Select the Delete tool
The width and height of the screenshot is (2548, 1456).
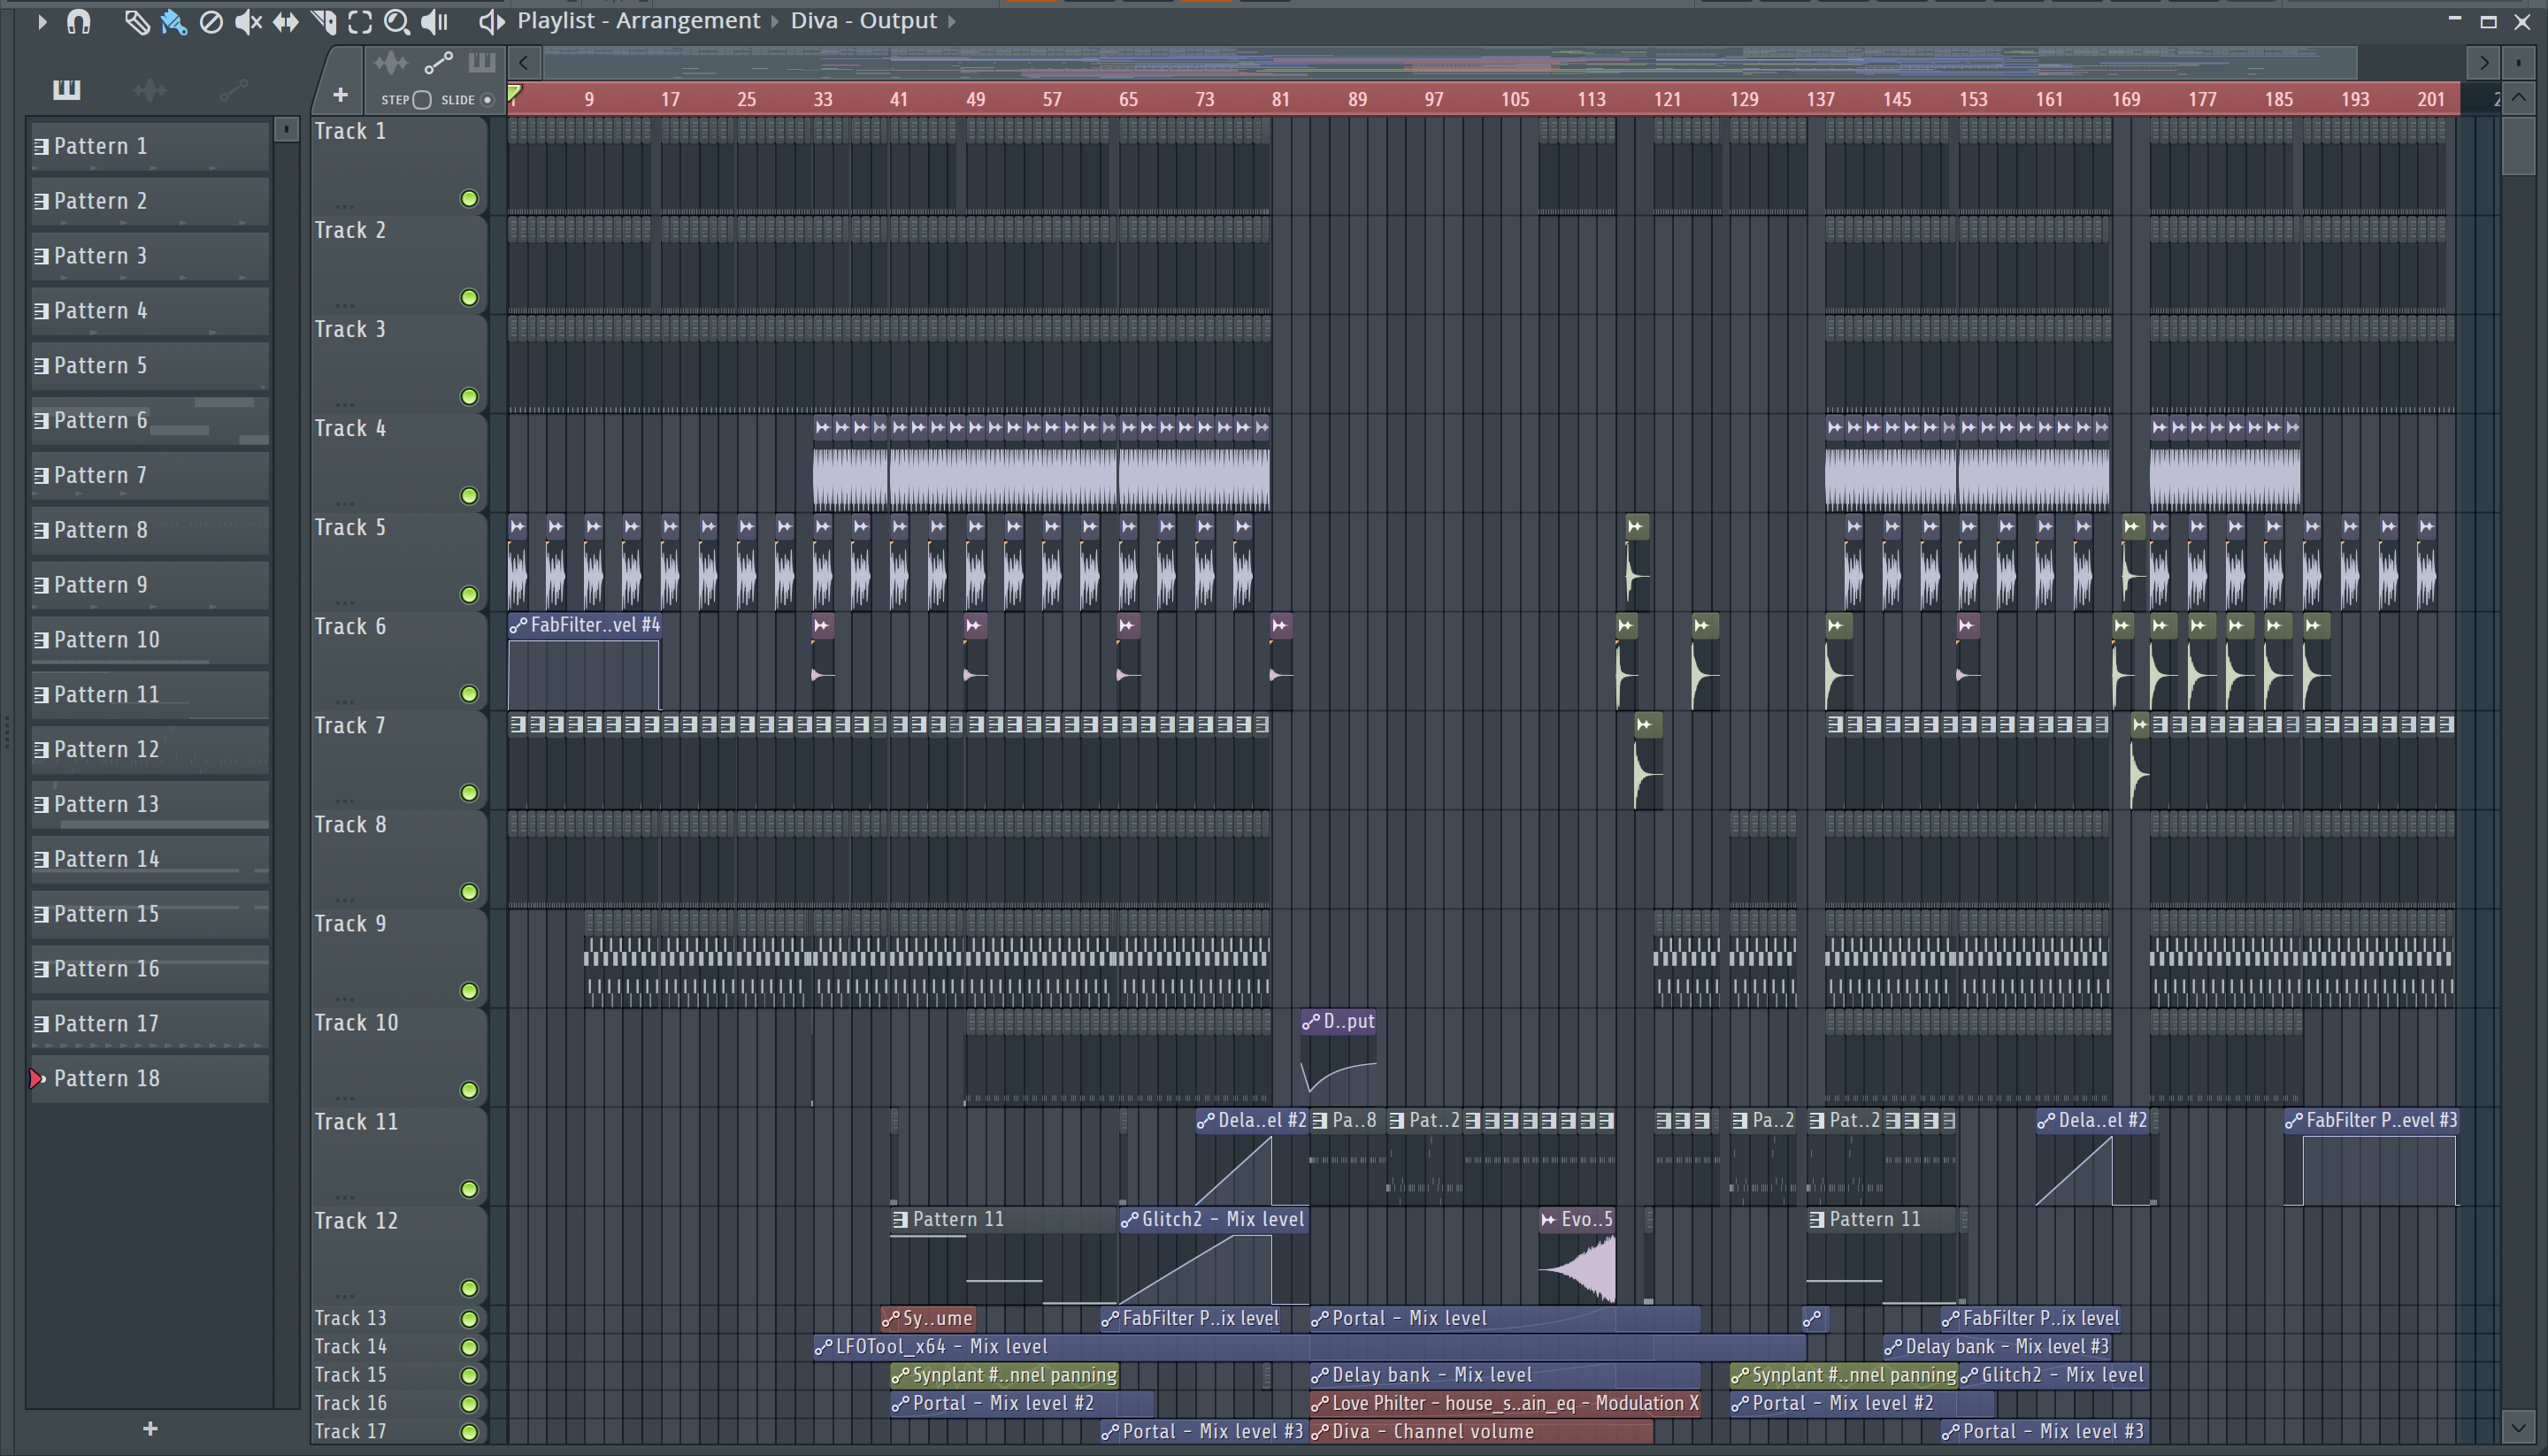coord(211,21)
